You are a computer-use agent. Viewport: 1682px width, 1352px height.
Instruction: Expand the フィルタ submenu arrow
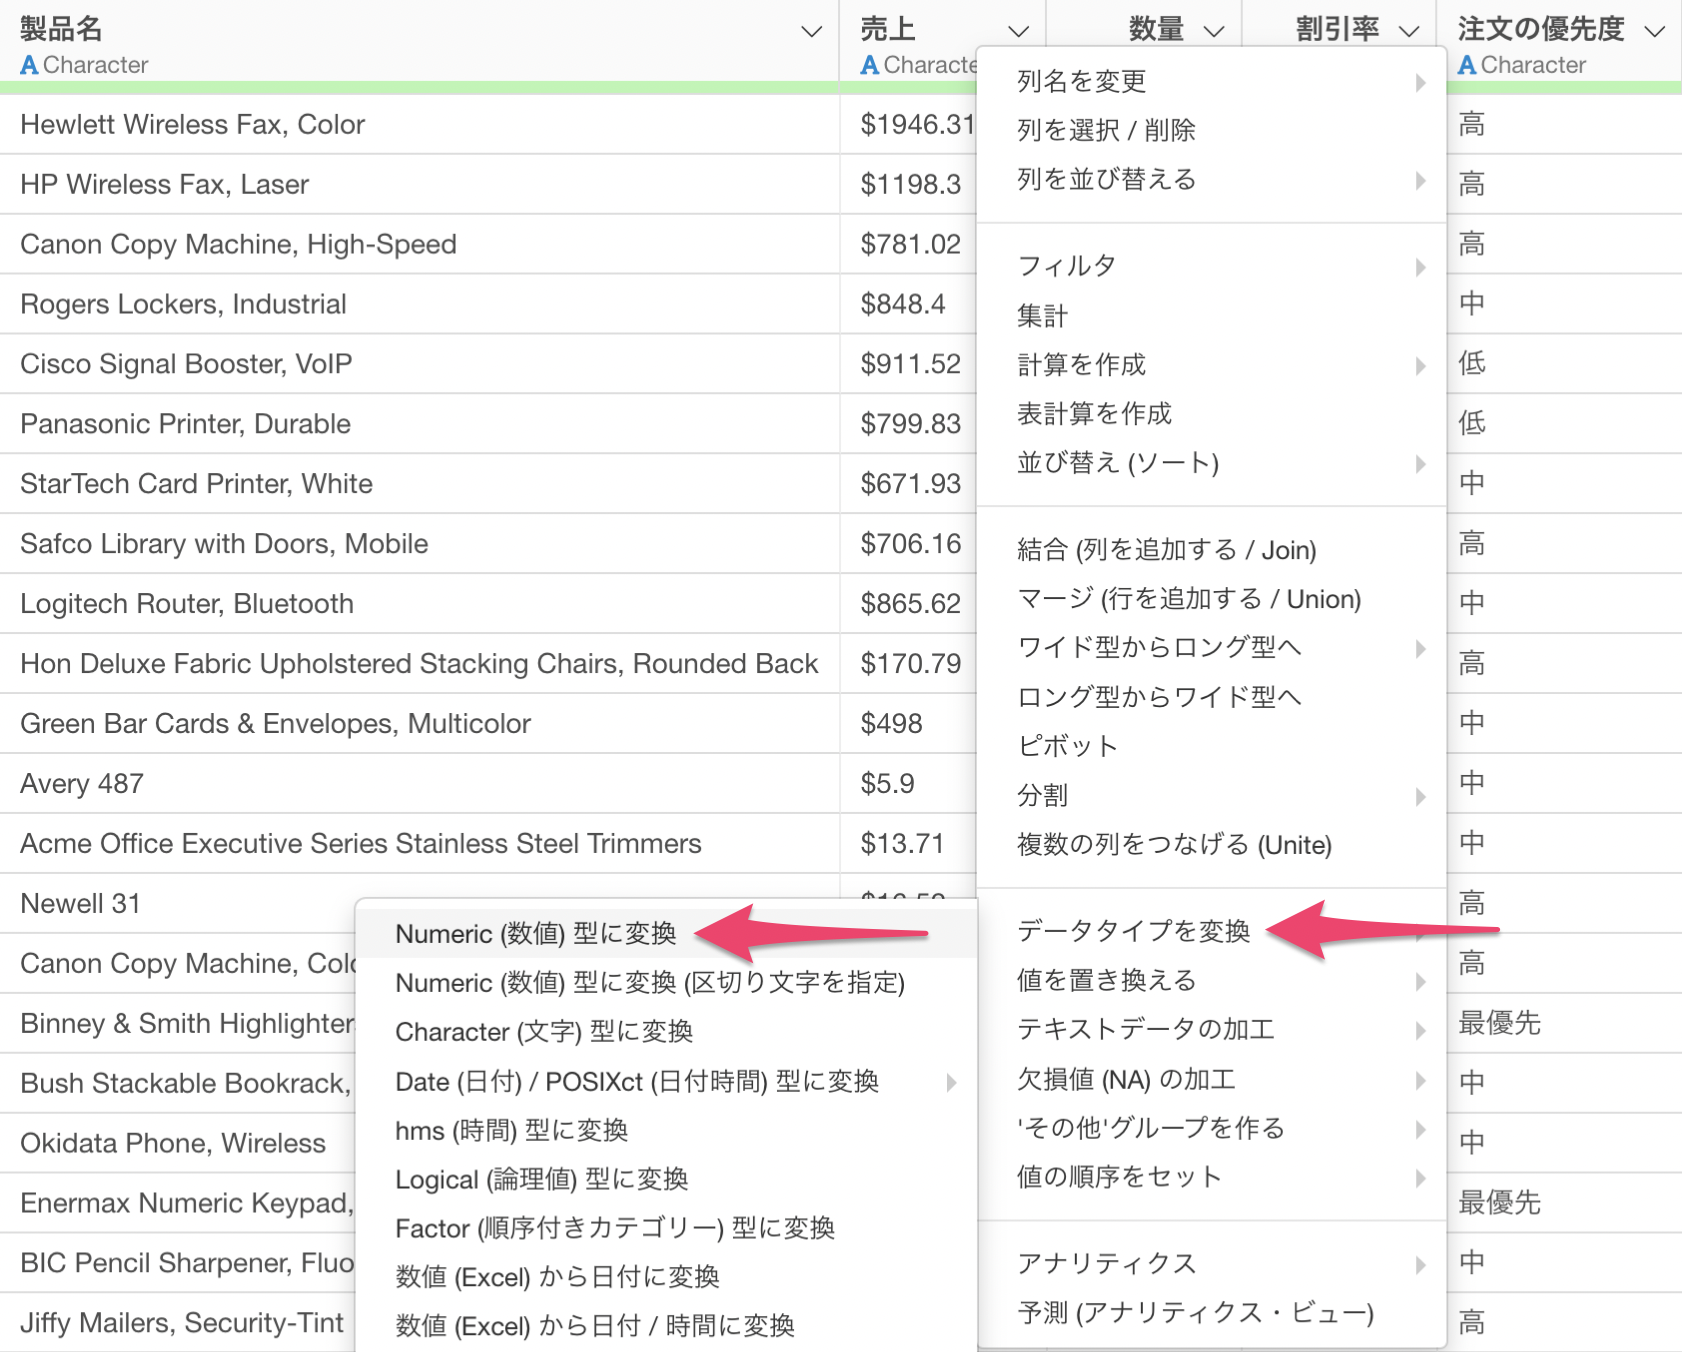click(1420, 267)
